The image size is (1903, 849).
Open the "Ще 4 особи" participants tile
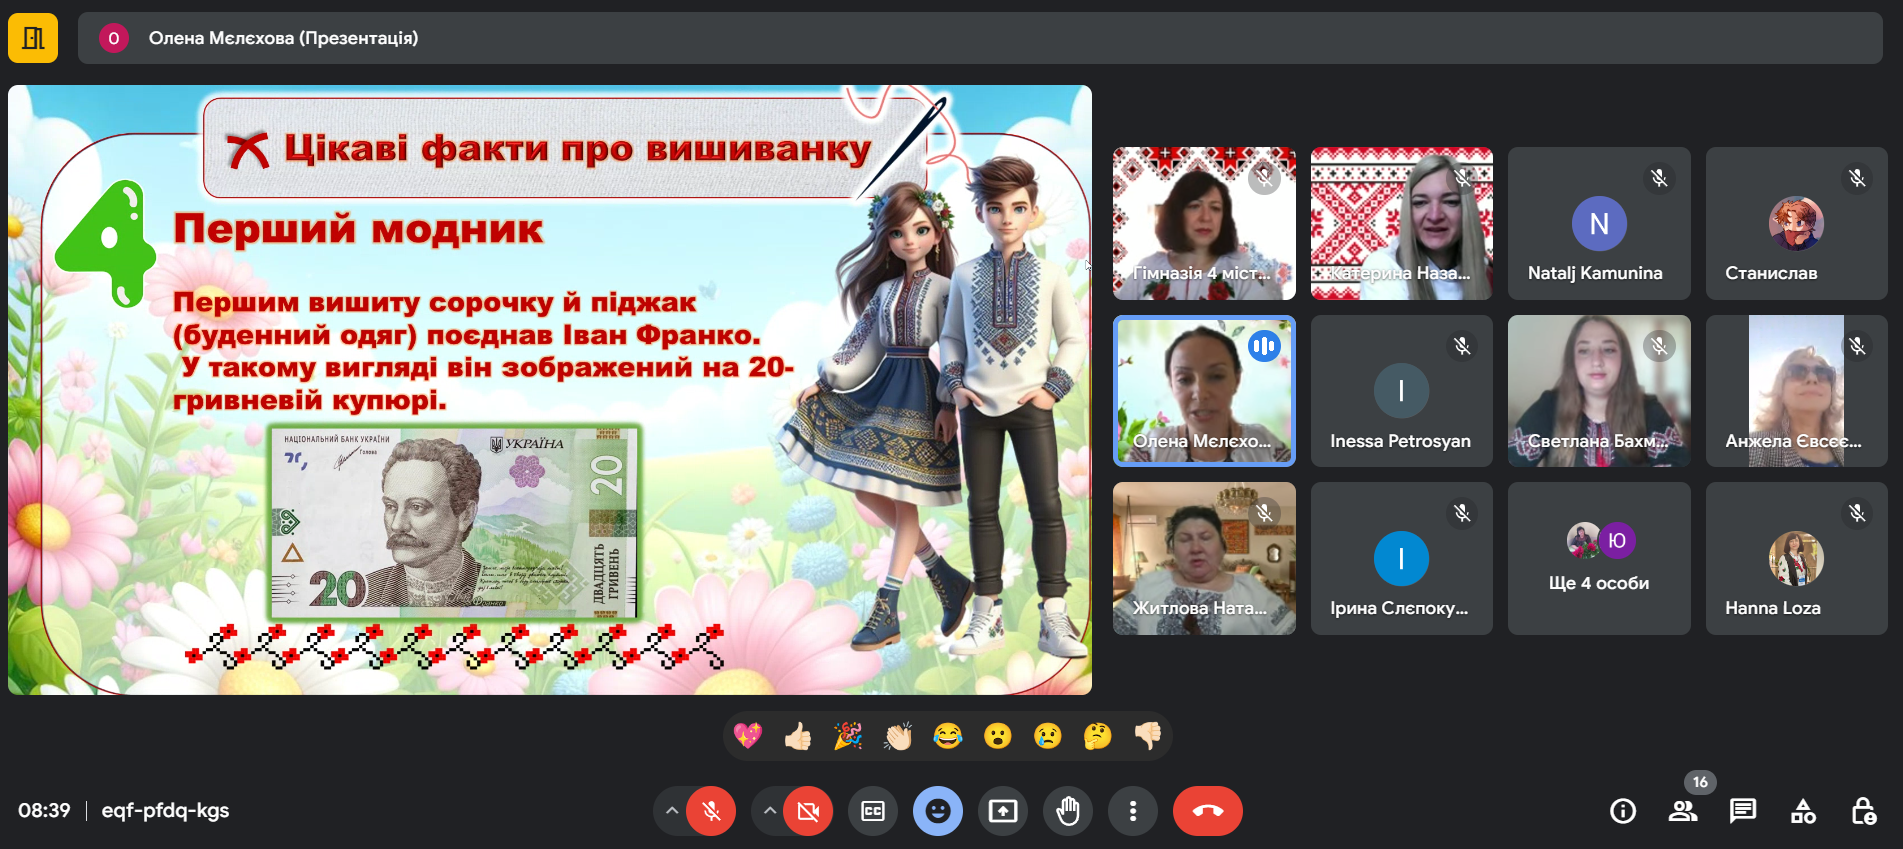pos(1598,559)
